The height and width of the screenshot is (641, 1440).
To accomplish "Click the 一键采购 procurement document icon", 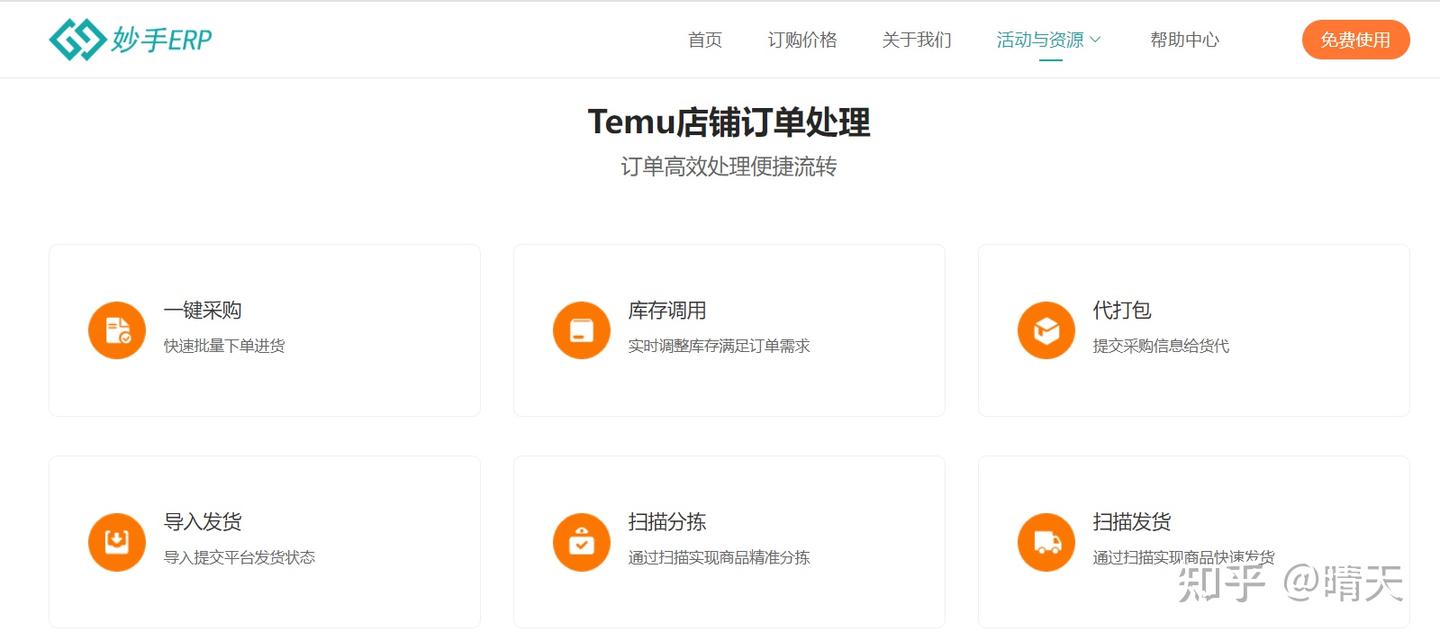I will tap(117, 330).
